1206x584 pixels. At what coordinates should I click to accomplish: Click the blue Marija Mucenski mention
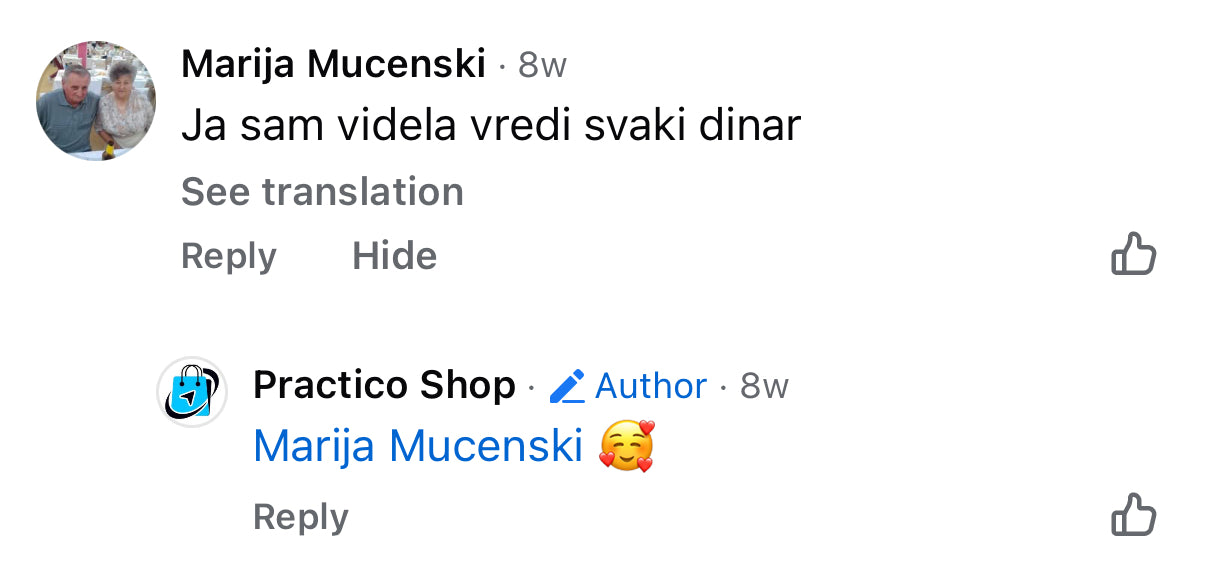click(x=418, y=446)
